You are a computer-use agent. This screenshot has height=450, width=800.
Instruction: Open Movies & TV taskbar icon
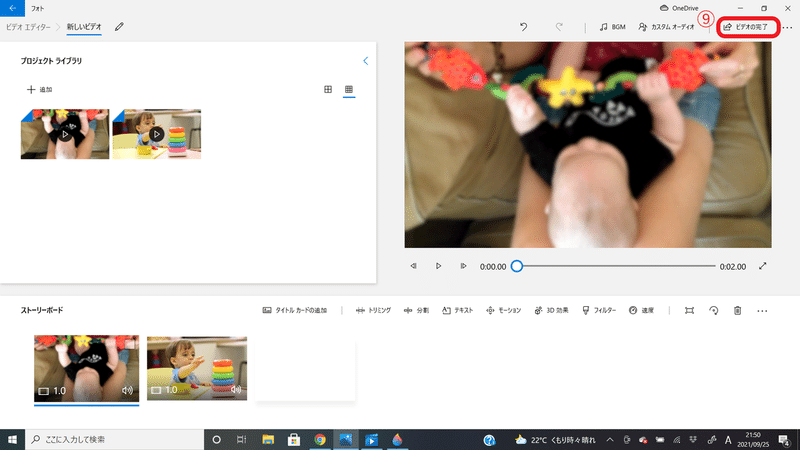click(371, 439)
